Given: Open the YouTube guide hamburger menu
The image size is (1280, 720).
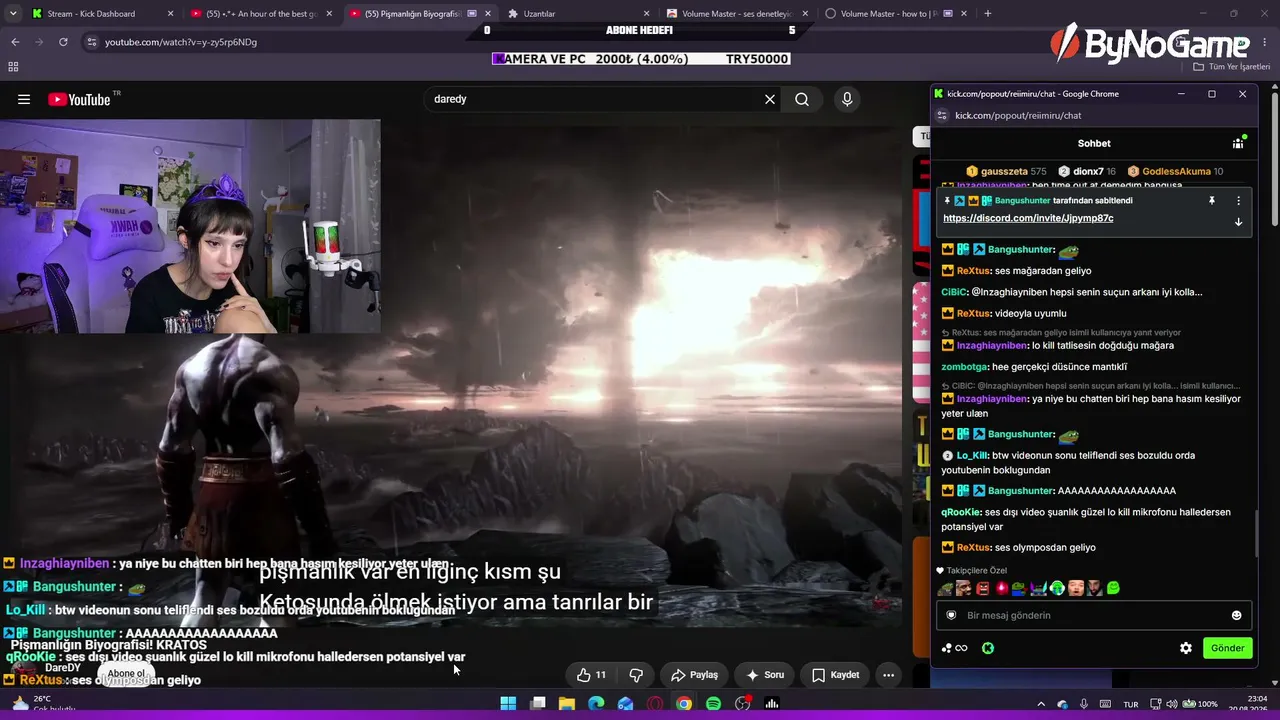Looking at the screenshot, I should 24,99.
